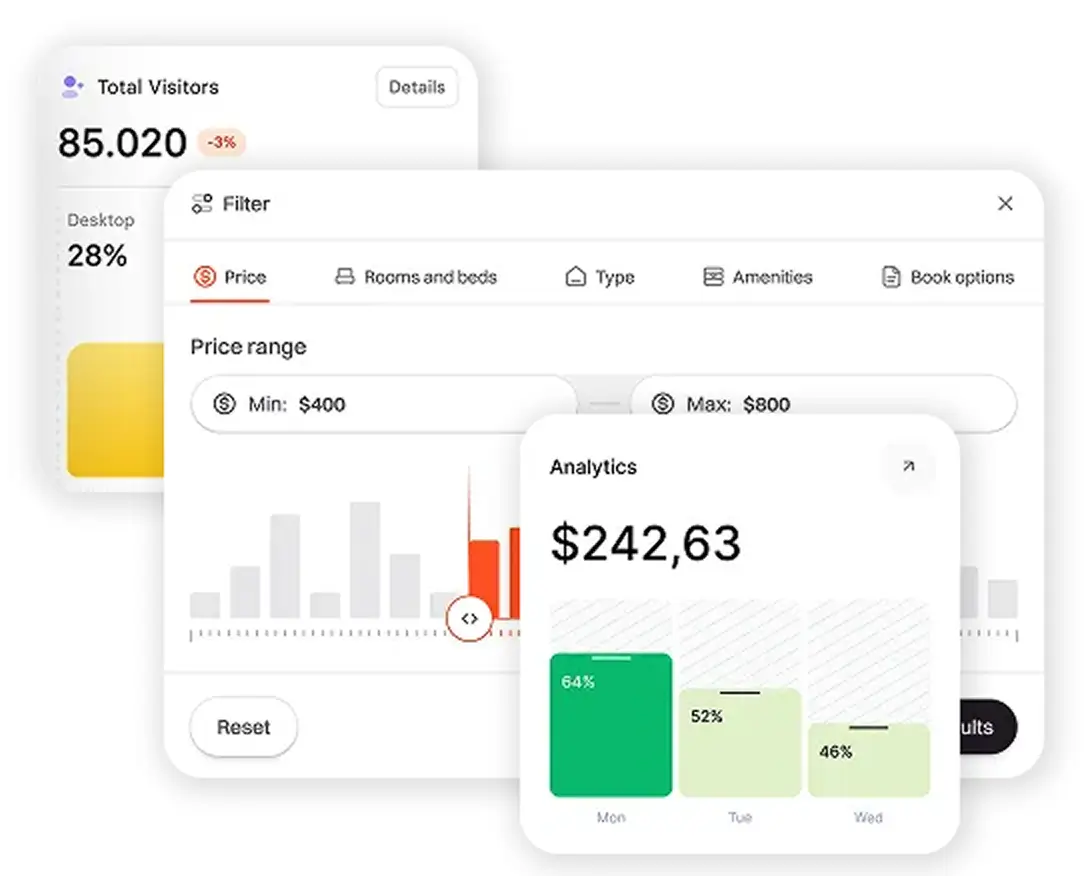
Task: Open the Book options tab
Action: (x=945, y=277)
